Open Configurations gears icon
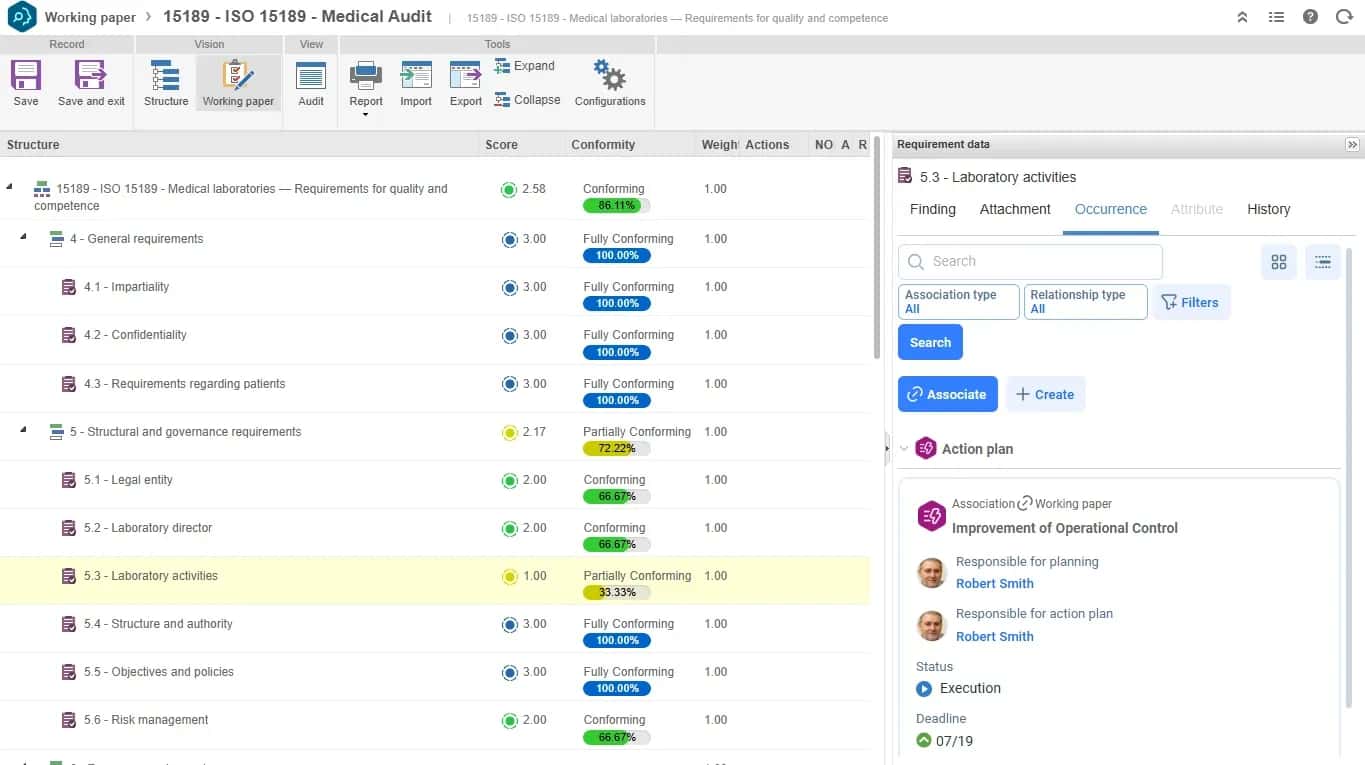This screenshot has height=765, width=1365. (x=609, y=75)
